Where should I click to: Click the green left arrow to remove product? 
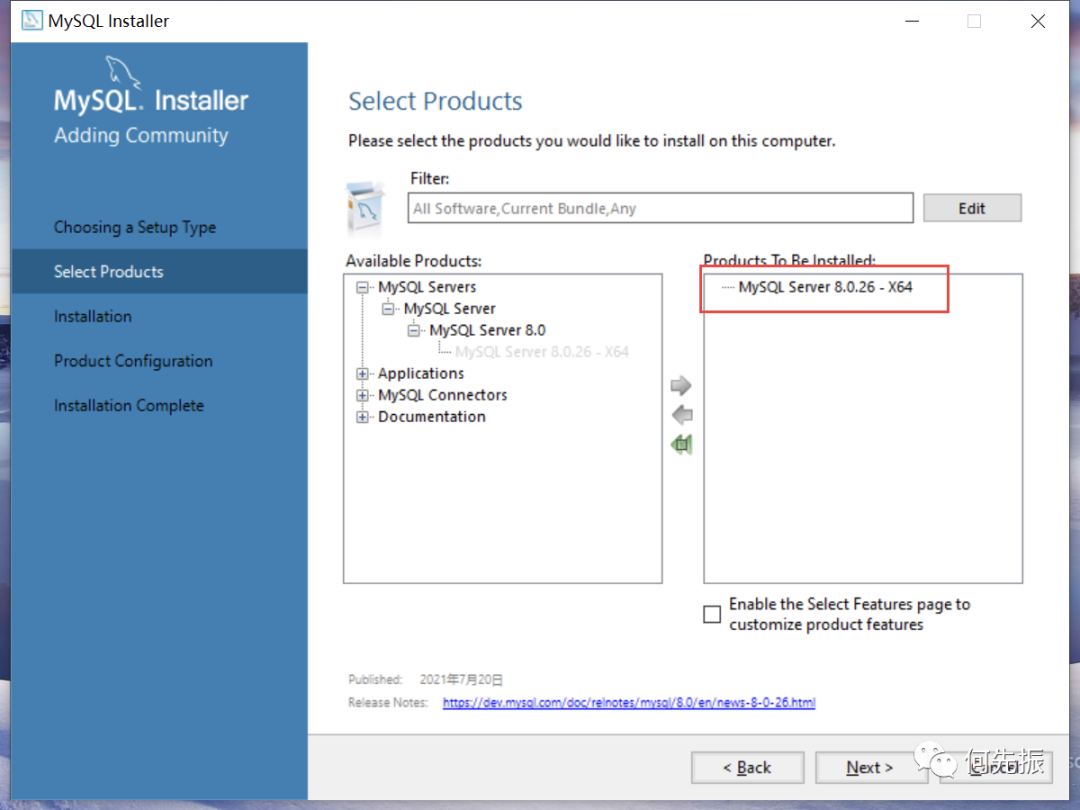tap(682, 415)
